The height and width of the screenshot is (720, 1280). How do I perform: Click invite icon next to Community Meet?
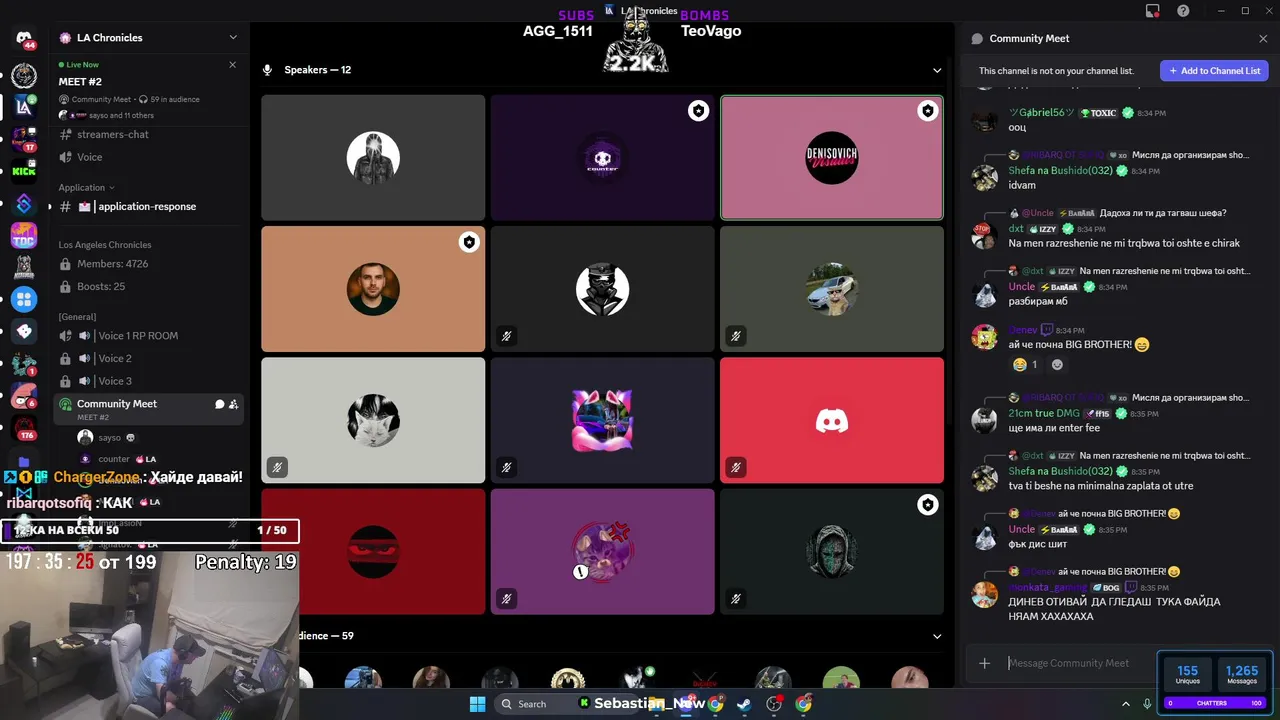233,404
